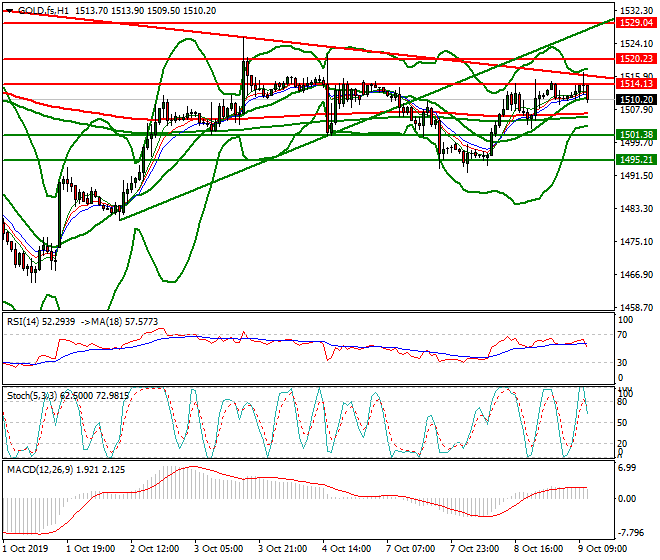Click the 3 Oct 21:00 time axis label
Image resolution: width=660 pixels, height=560 pixels.
[x=282, y=549]
